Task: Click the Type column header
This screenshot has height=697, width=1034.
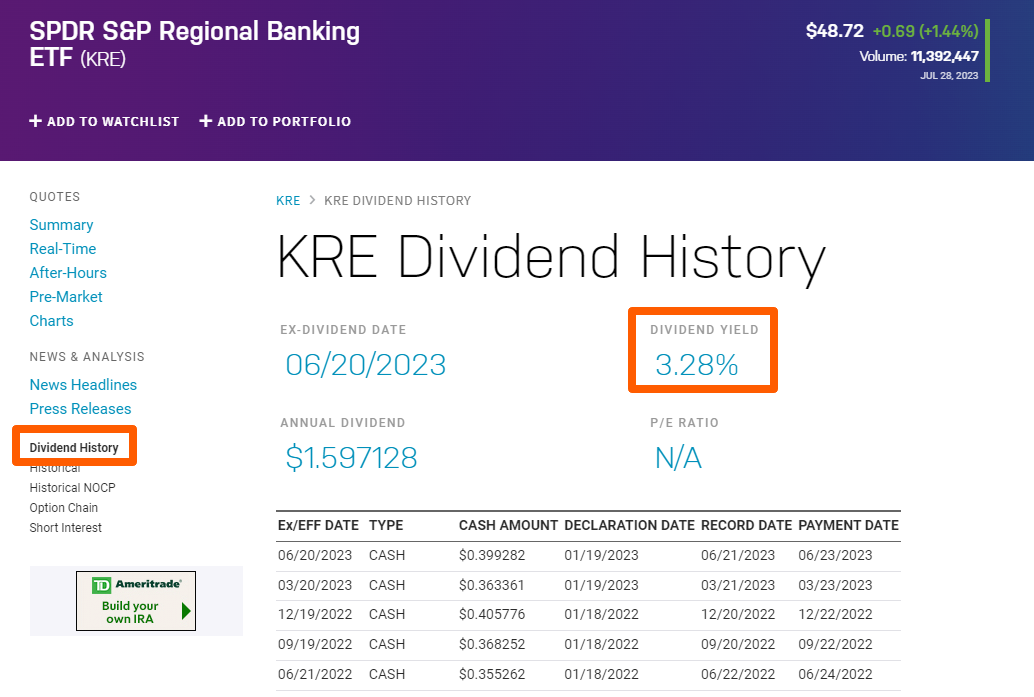Action: [x=386, y=526]
